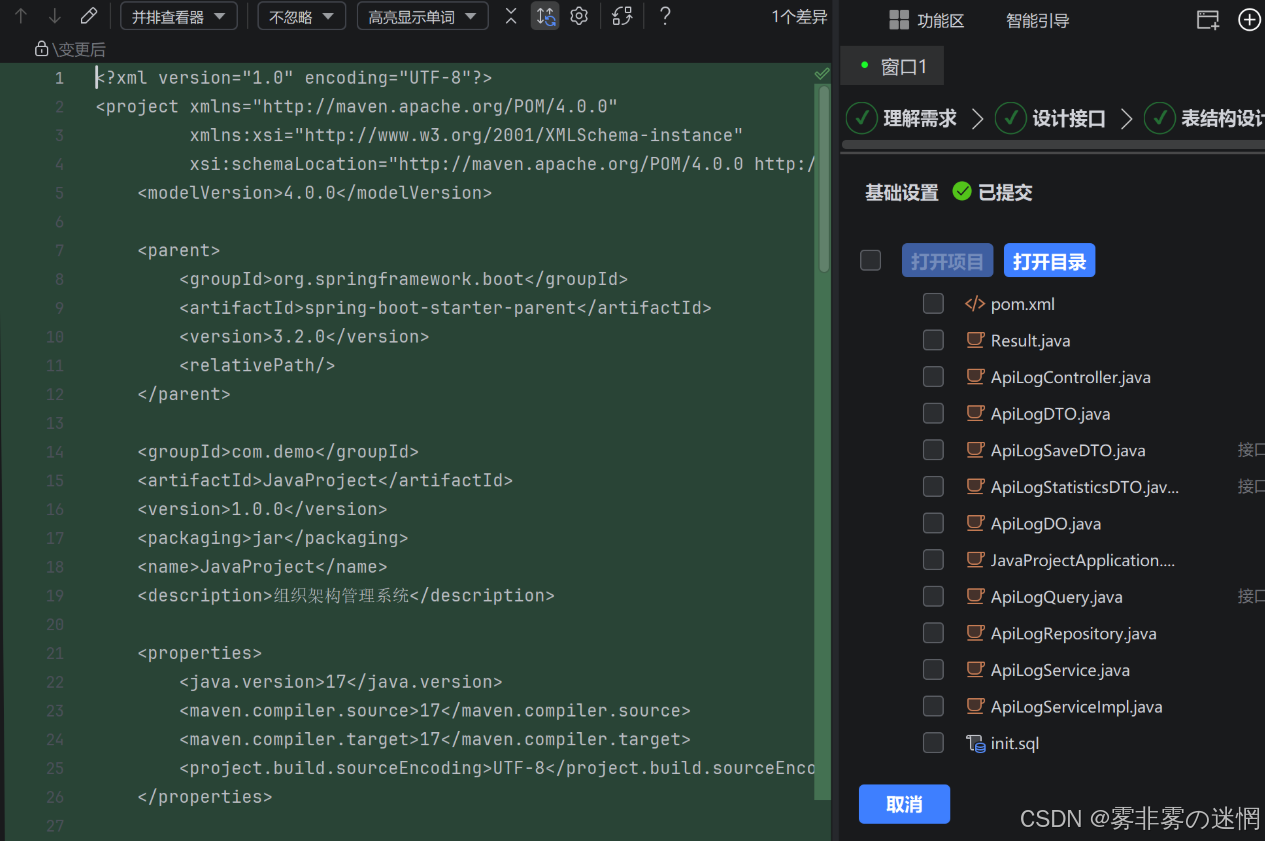Viewport: 1265px width, 841px height.
Task: Click the 理解需求 step checkmark icon
Action: [862, 118]
